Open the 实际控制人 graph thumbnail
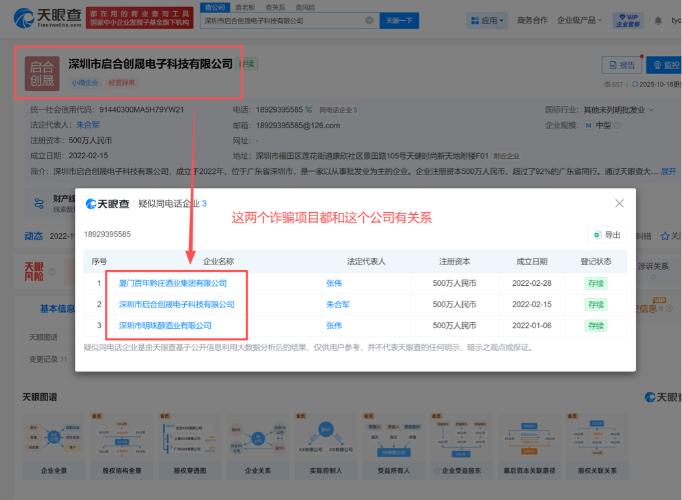Viewport: 682px width, 500px height. [x=326, y=446]
